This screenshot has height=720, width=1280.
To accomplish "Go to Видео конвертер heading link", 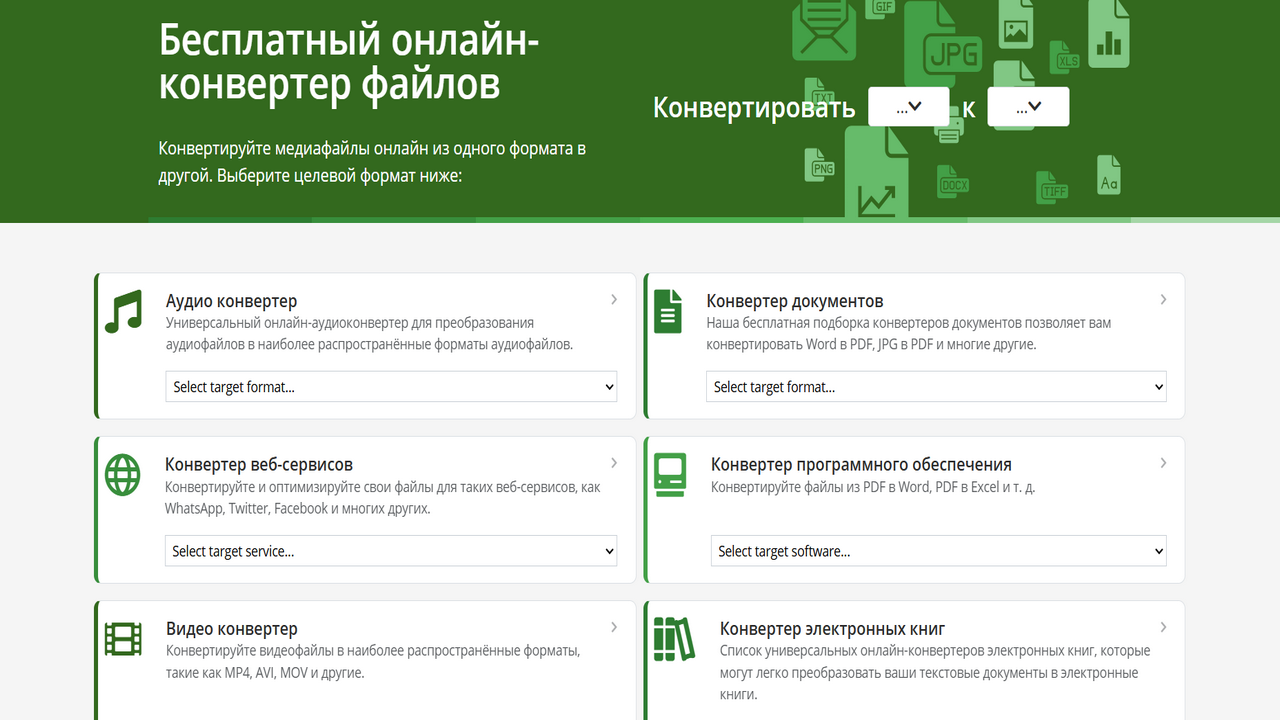I will point(232,629).
